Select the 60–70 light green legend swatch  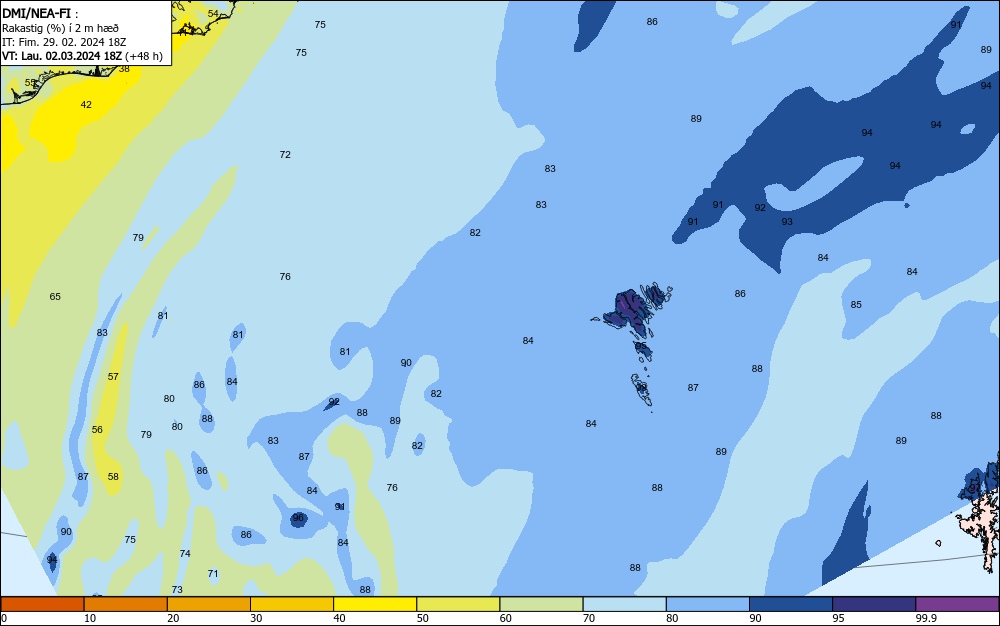541,604
